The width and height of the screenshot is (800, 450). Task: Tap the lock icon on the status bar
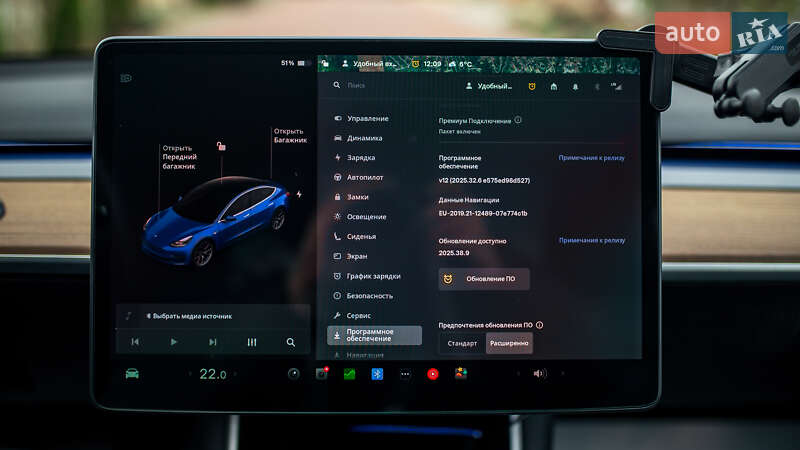[x=325, y=64]
